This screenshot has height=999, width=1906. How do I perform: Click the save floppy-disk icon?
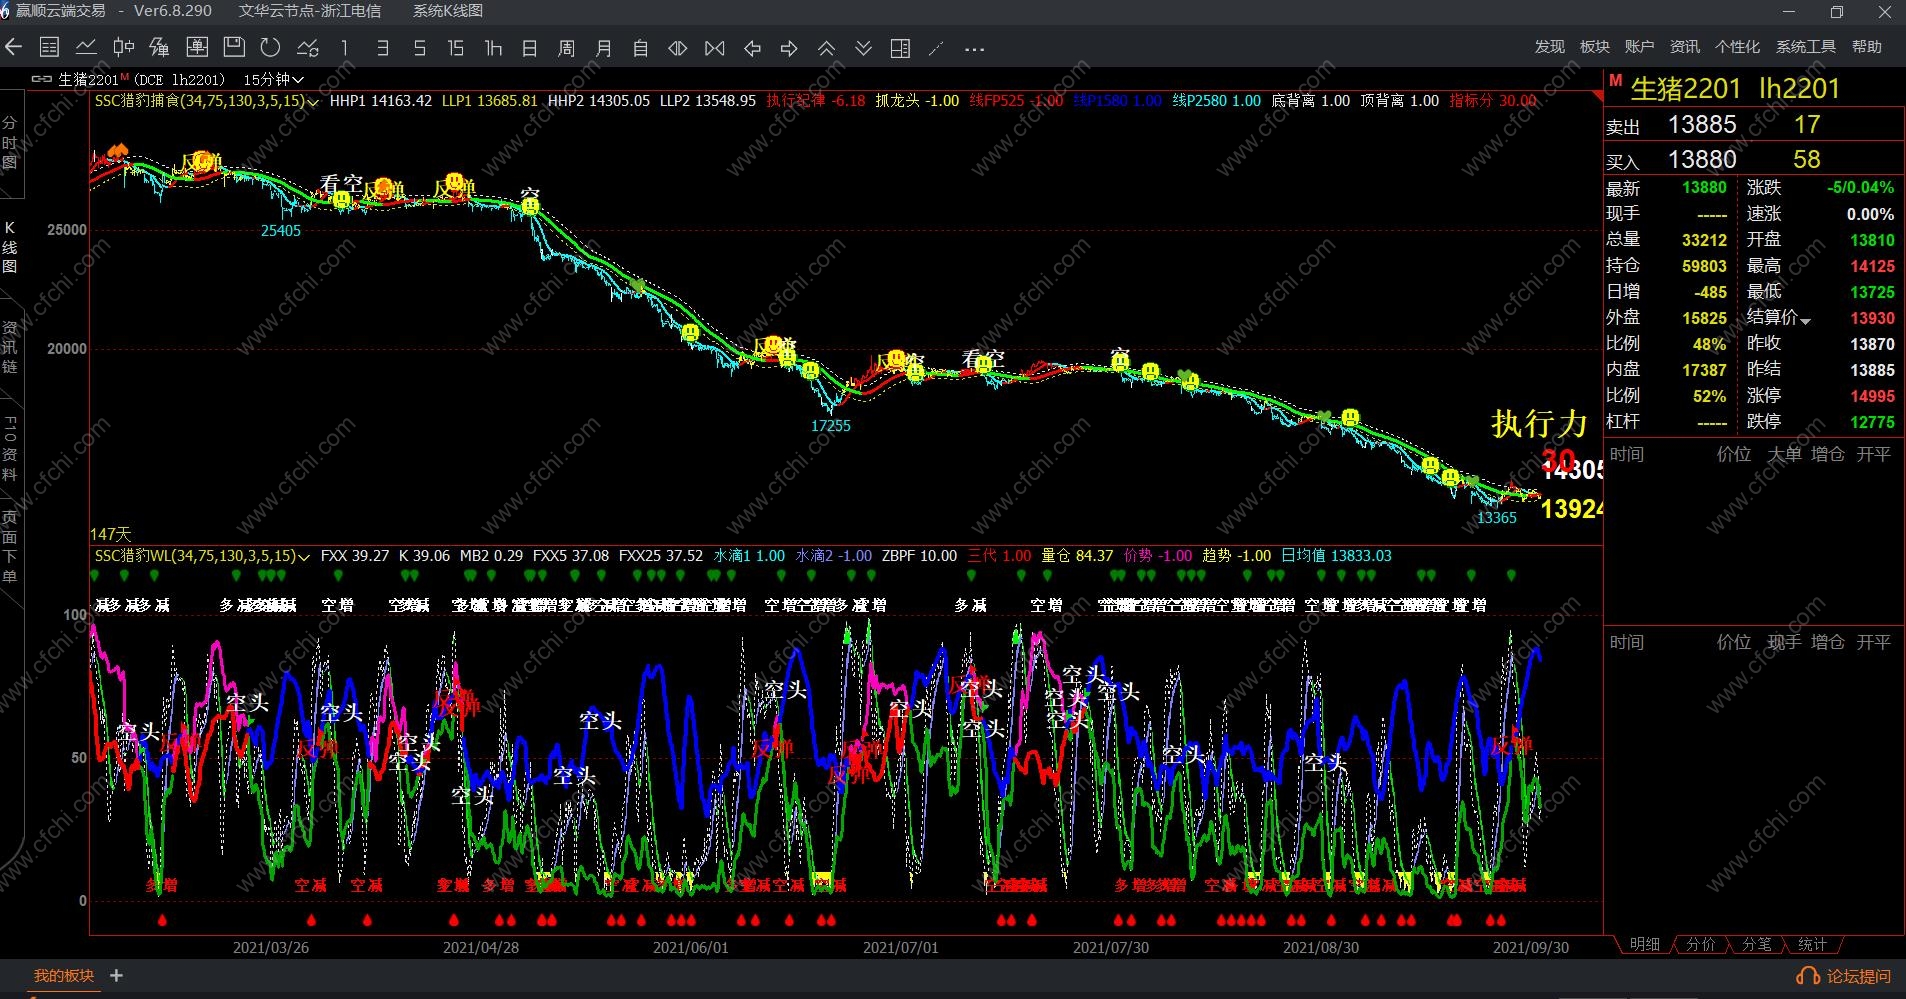coord(234,47)
